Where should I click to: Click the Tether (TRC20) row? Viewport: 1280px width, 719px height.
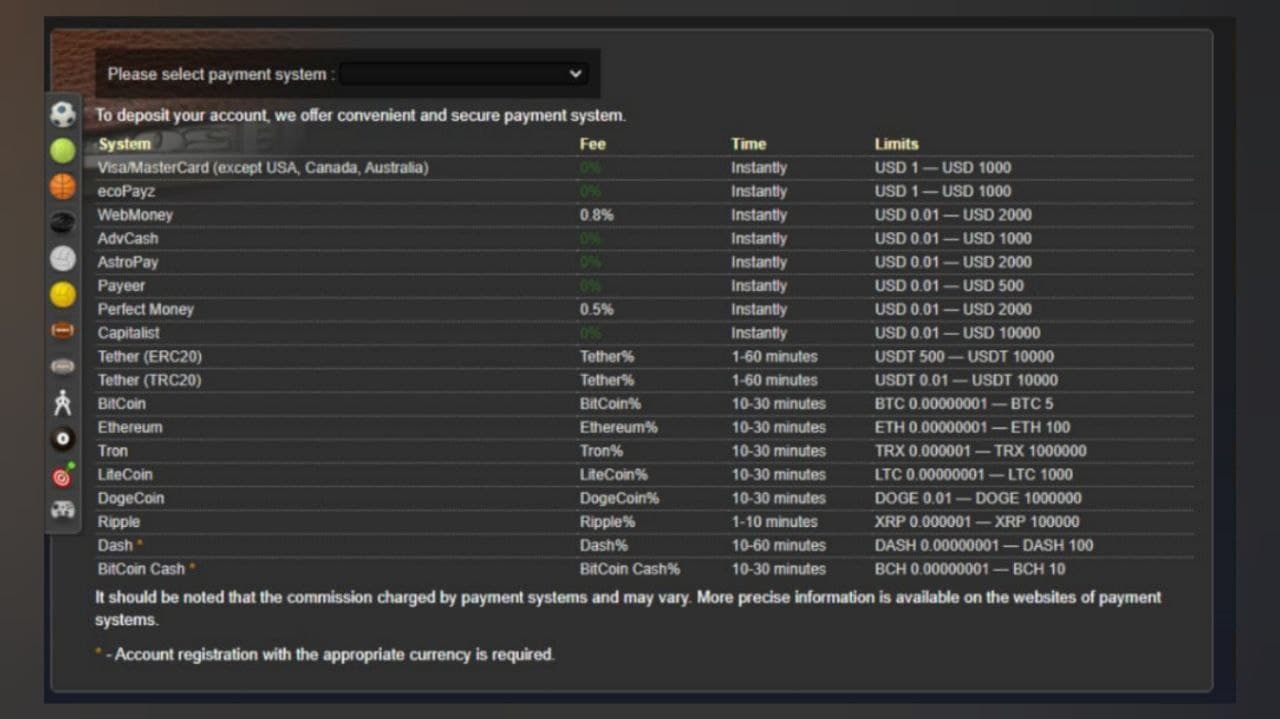pyautogui.click(x=149, y=380)
